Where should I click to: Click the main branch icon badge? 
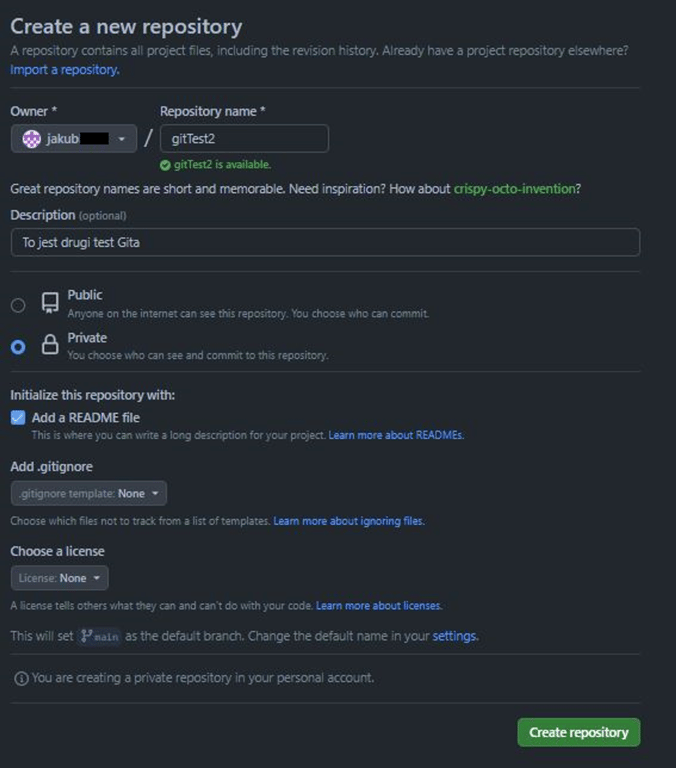(99, 636)
